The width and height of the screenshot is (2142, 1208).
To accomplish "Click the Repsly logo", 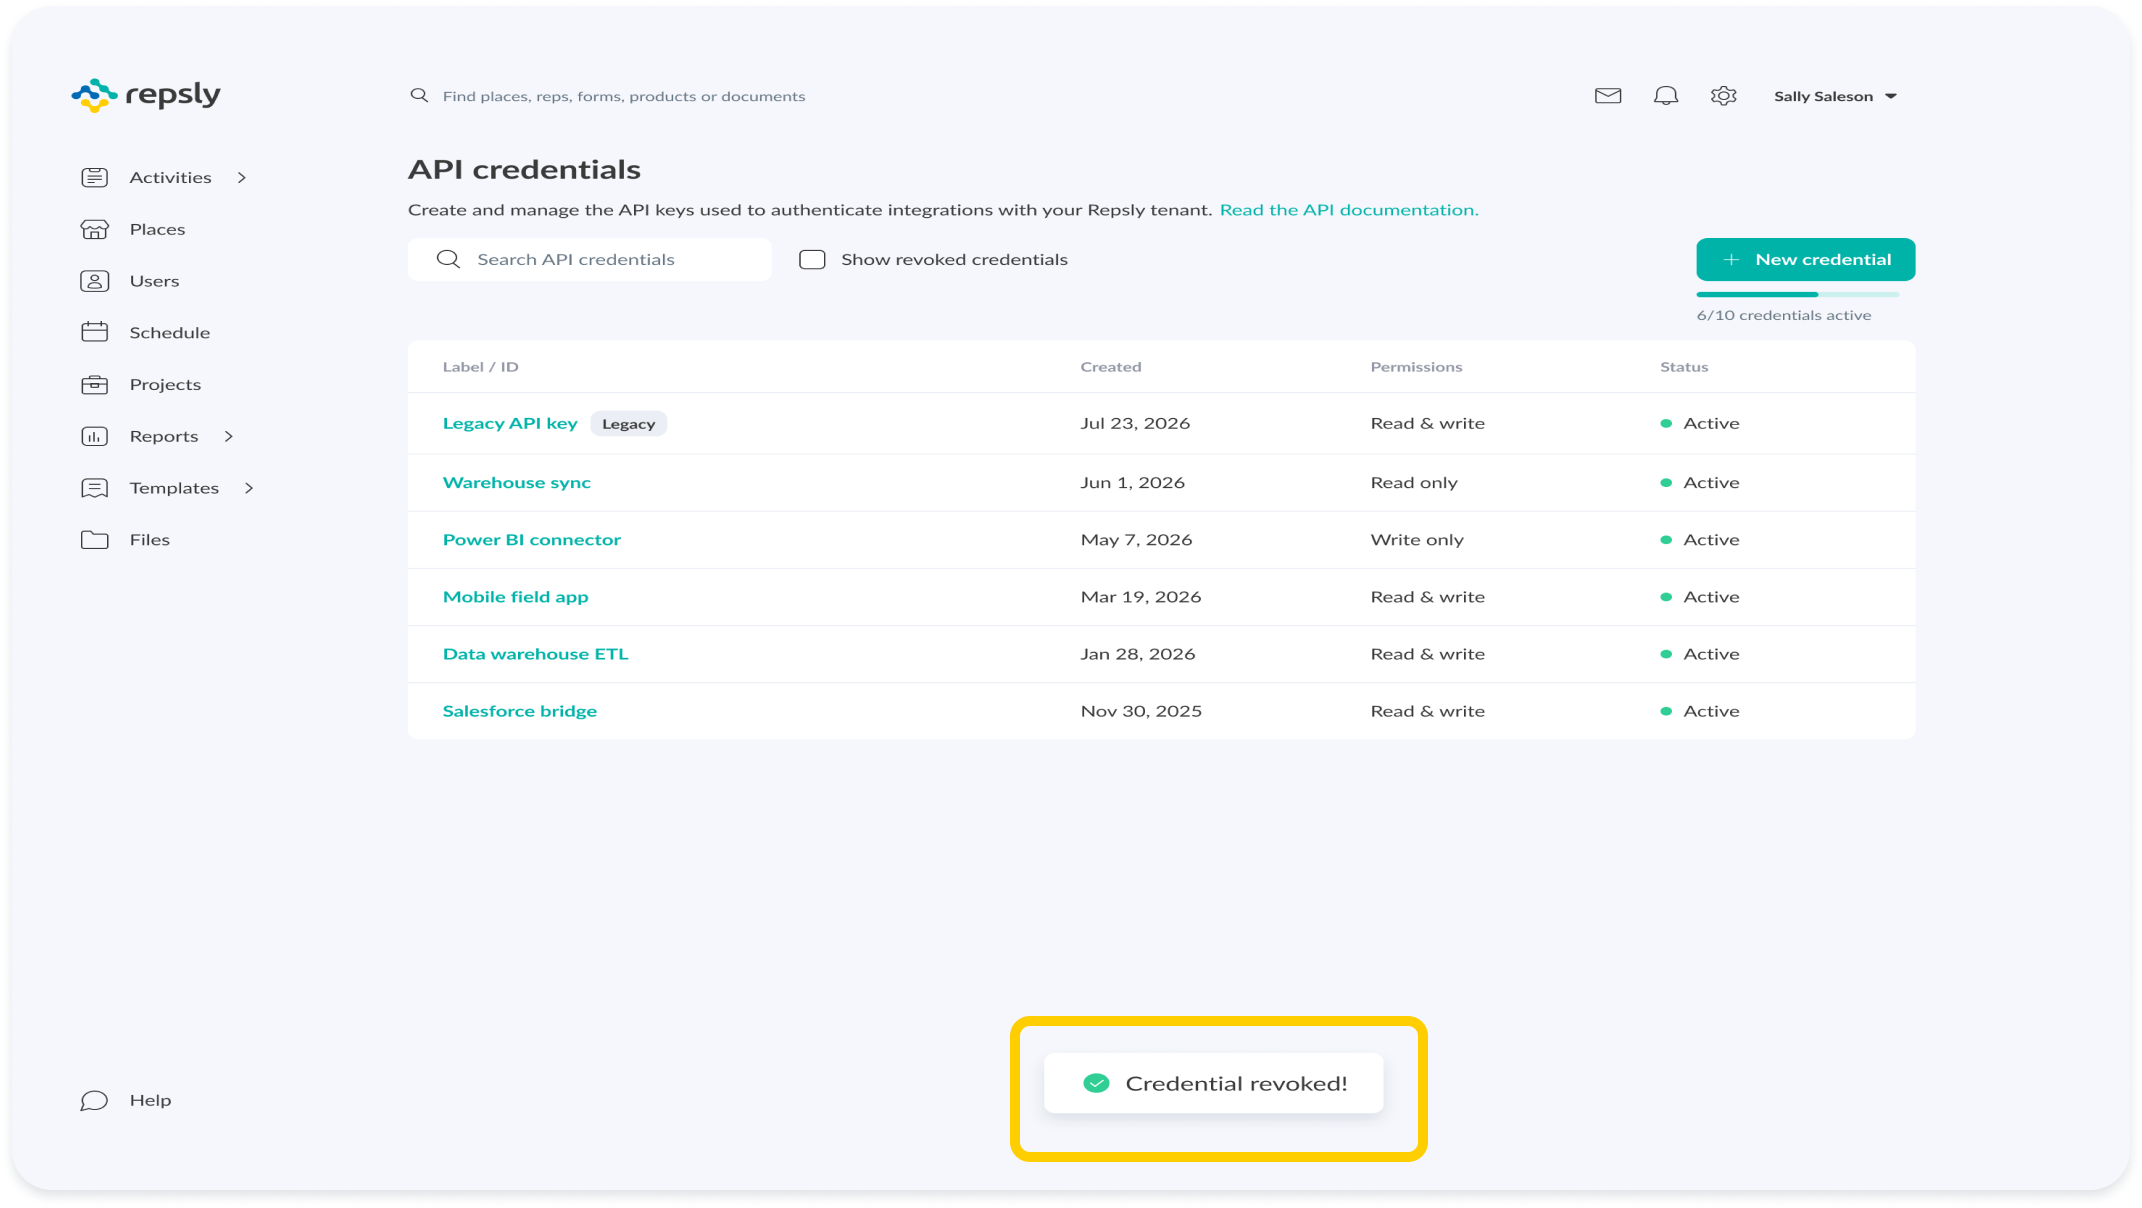I will [146, 95].
